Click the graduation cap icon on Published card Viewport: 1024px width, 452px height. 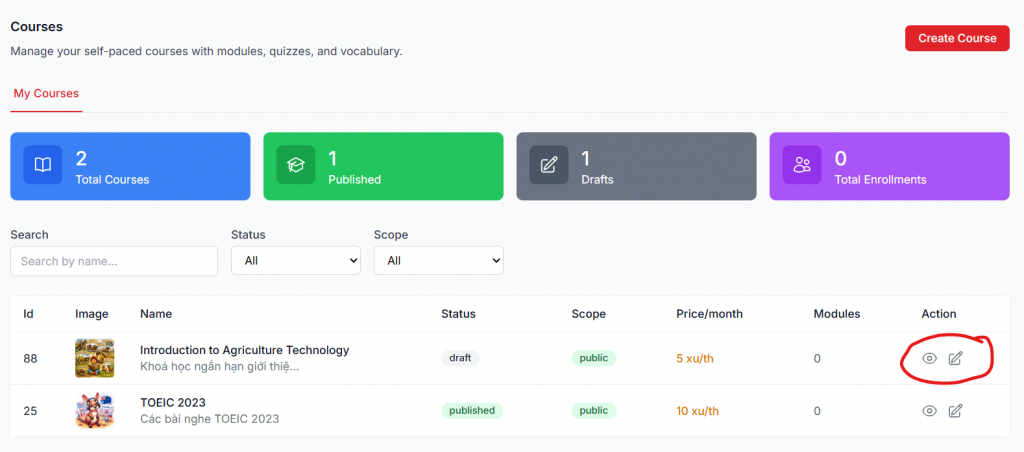pos(296,165)
